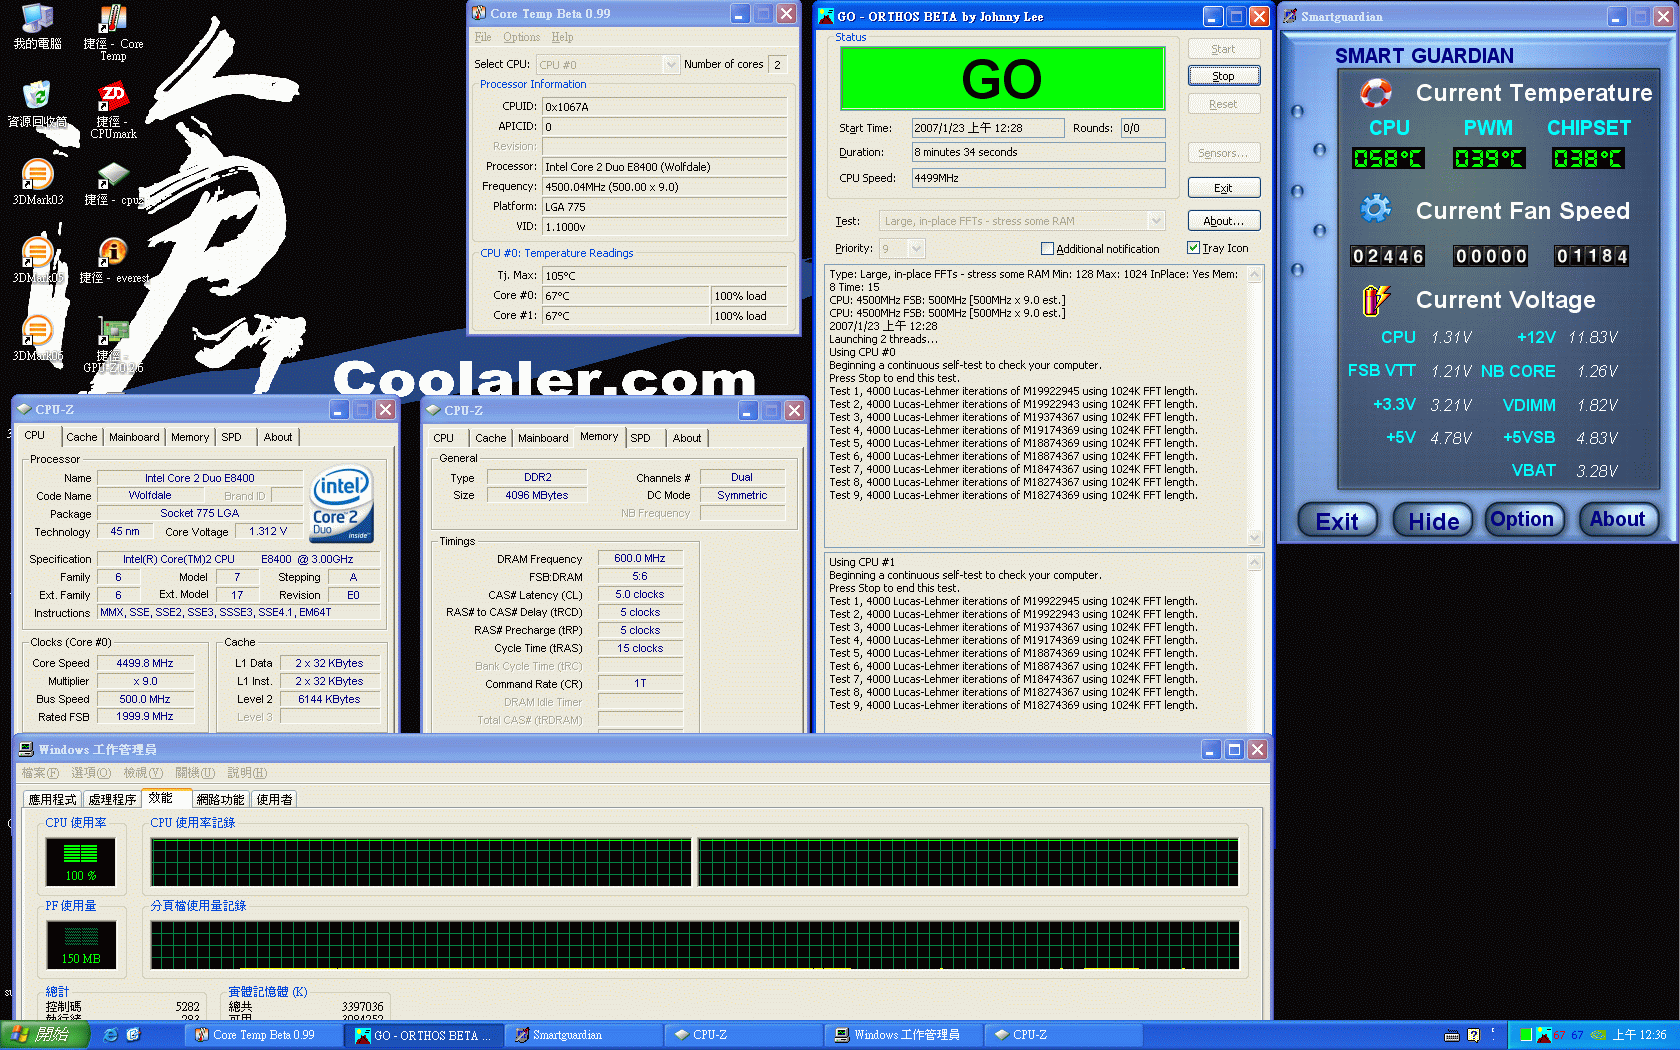Select the 網路功能 tab in Task Manager
This screenshot has width=1680, height=1050.
coord(220,799)
